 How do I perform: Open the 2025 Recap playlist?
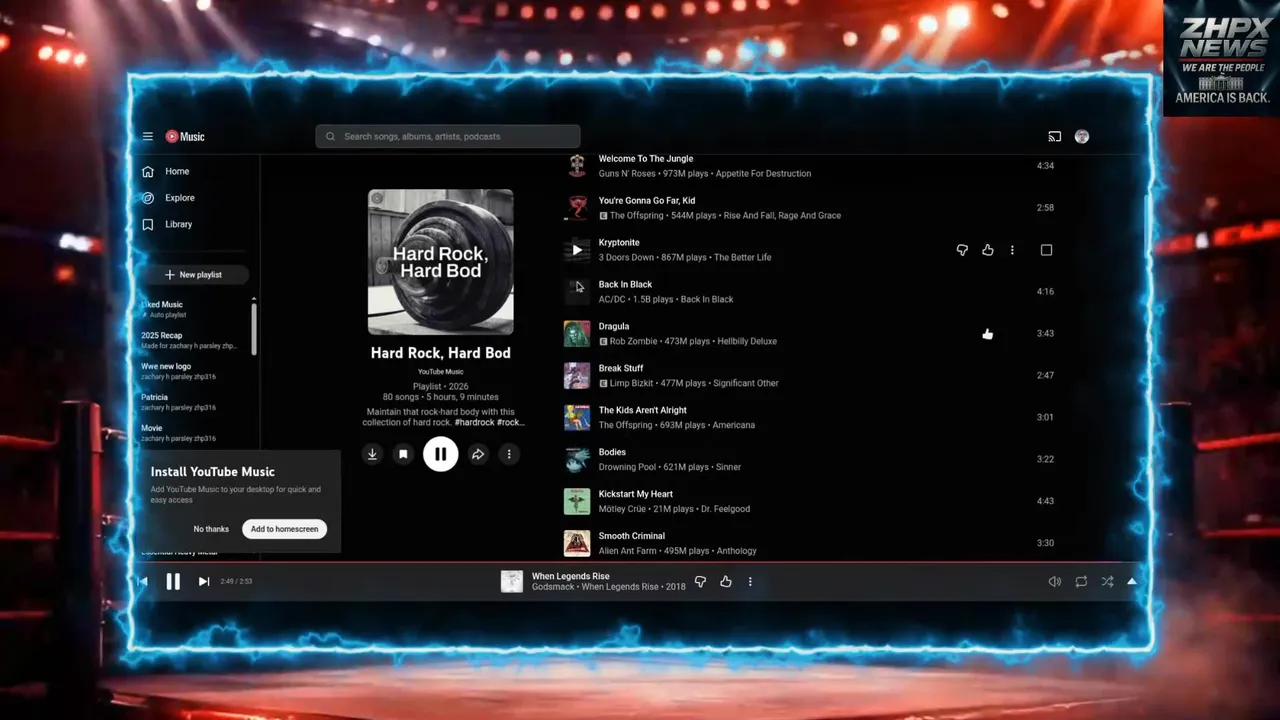190,340
